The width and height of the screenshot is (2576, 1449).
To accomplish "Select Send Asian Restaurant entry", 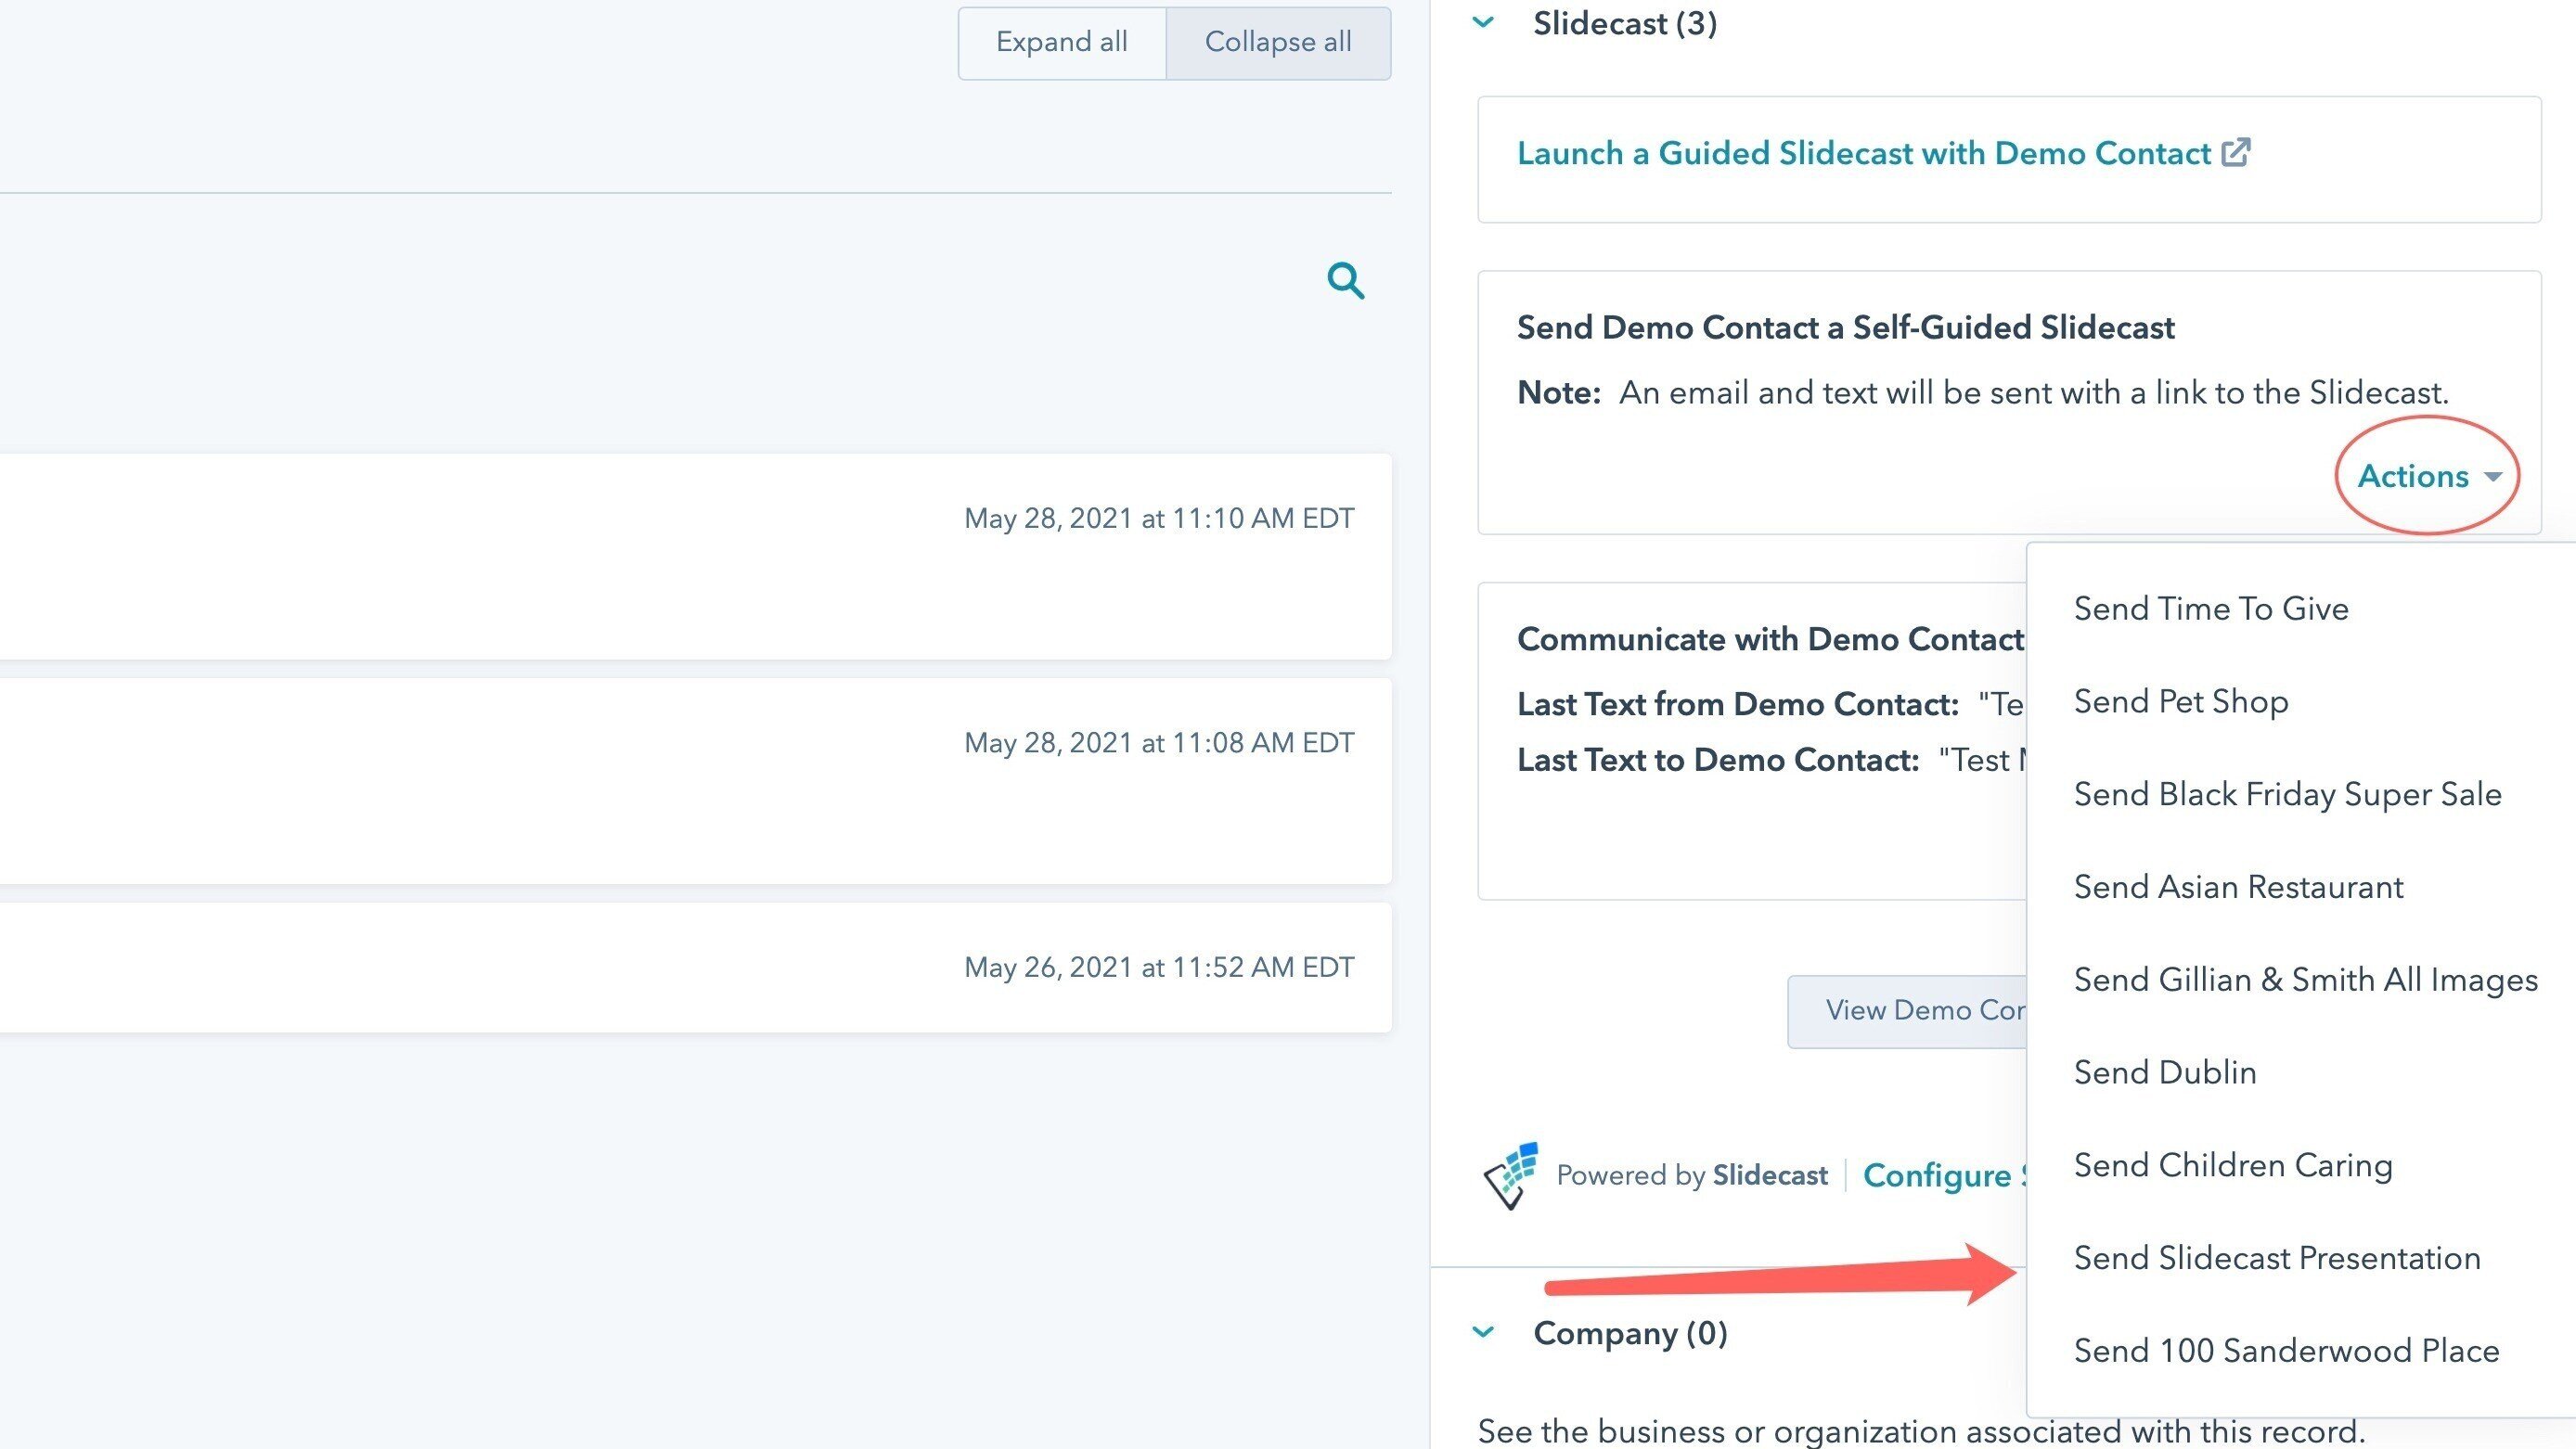I will (x=2238, y=887).
